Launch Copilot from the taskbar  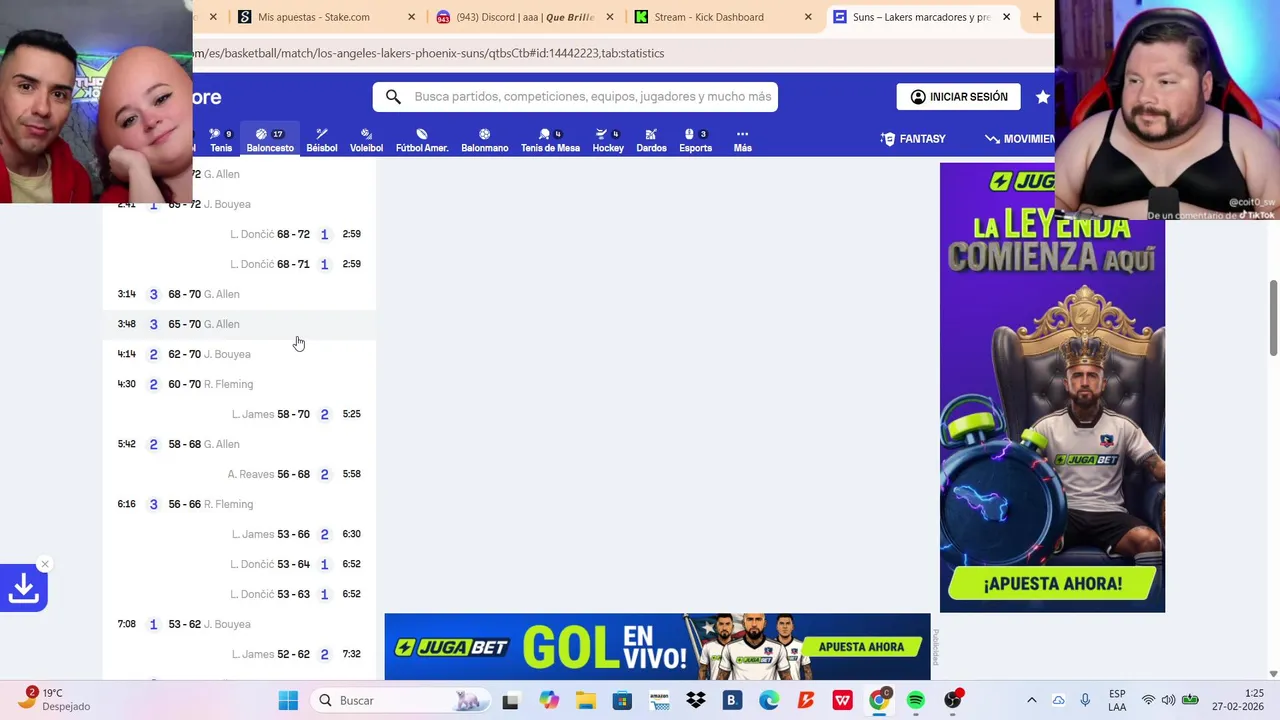548,700
